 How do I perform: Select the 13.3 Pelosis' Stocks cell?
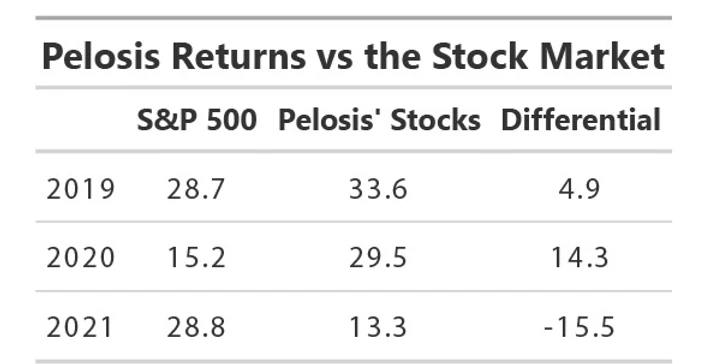point(378,327)
